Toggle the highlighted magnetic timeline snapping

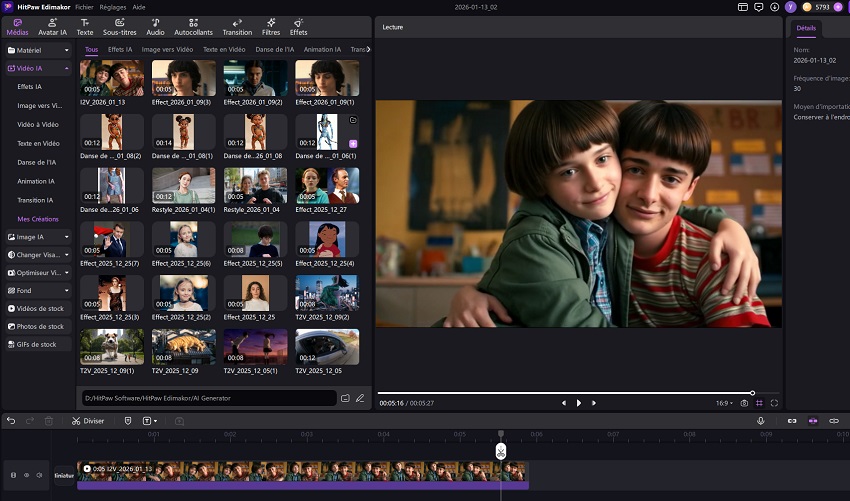tap(813, 421)
